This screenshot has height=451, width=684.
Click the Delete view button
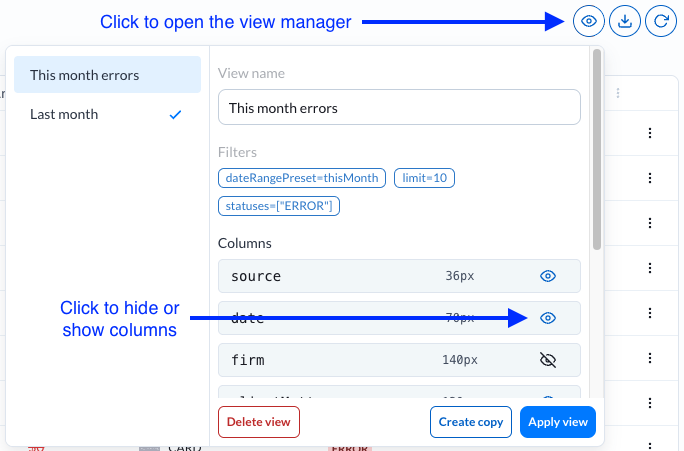point(258,422)
